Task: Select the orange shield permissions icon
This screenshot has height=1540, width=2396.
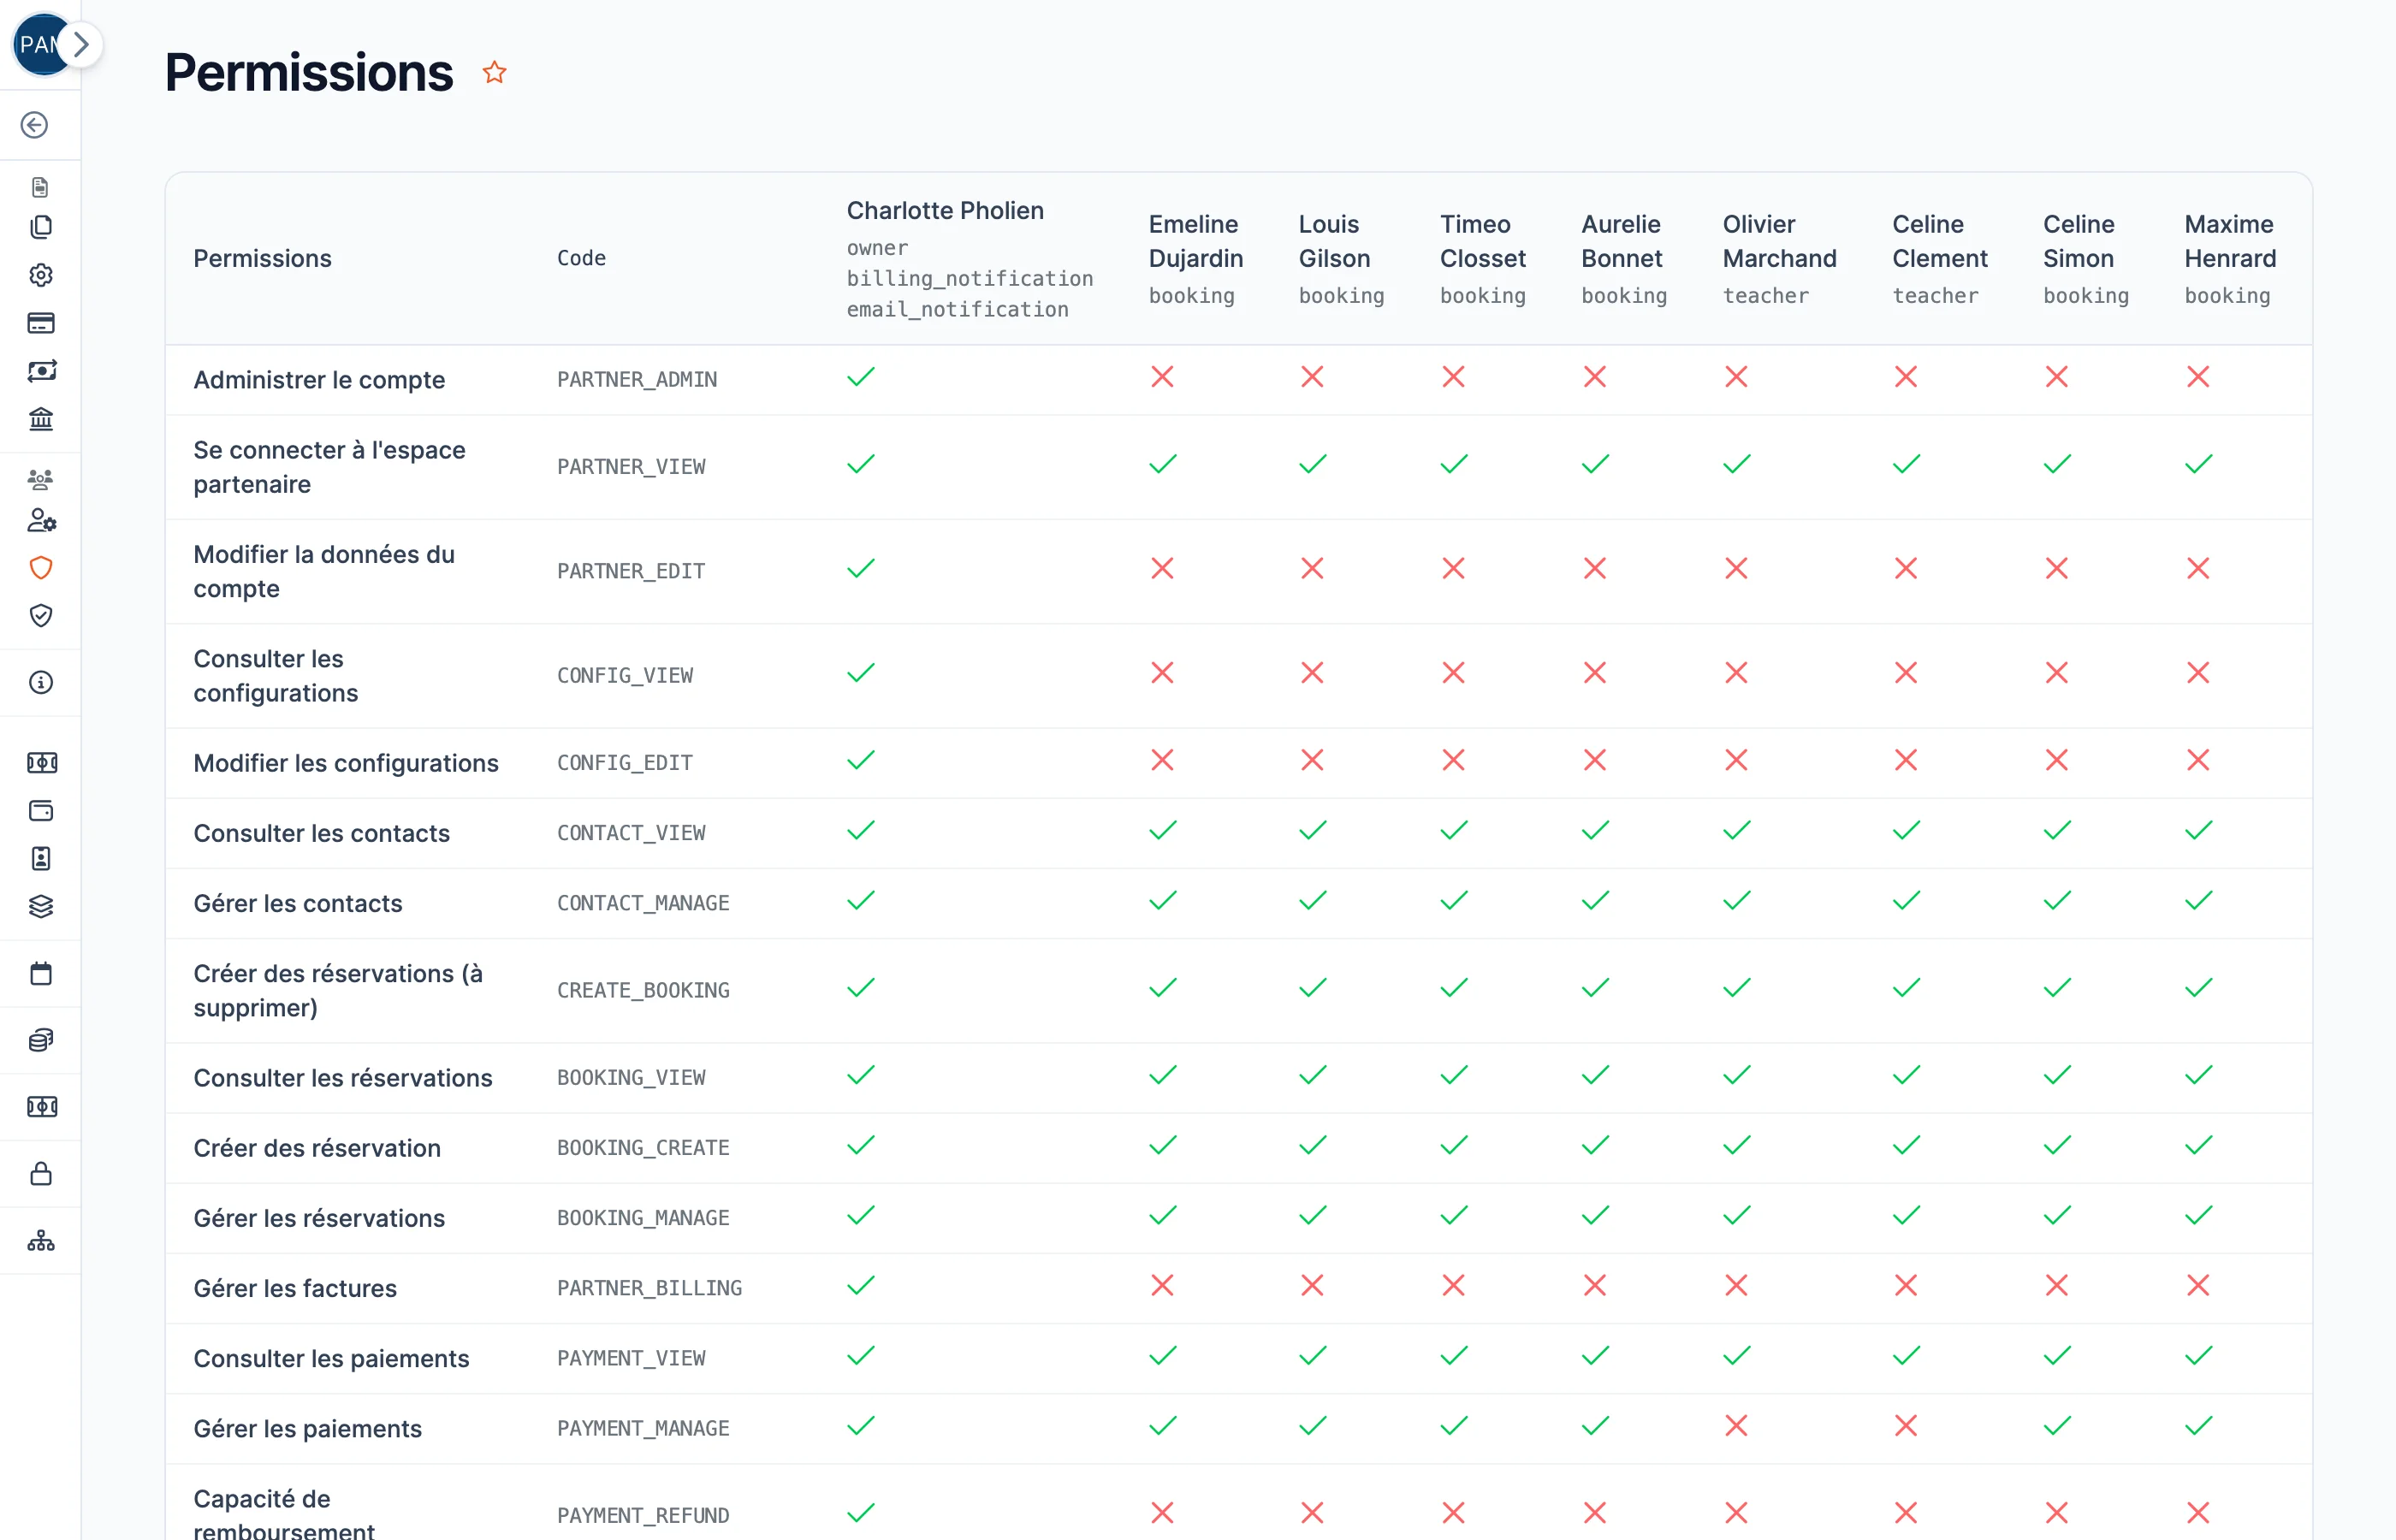Action: point(40,568)
